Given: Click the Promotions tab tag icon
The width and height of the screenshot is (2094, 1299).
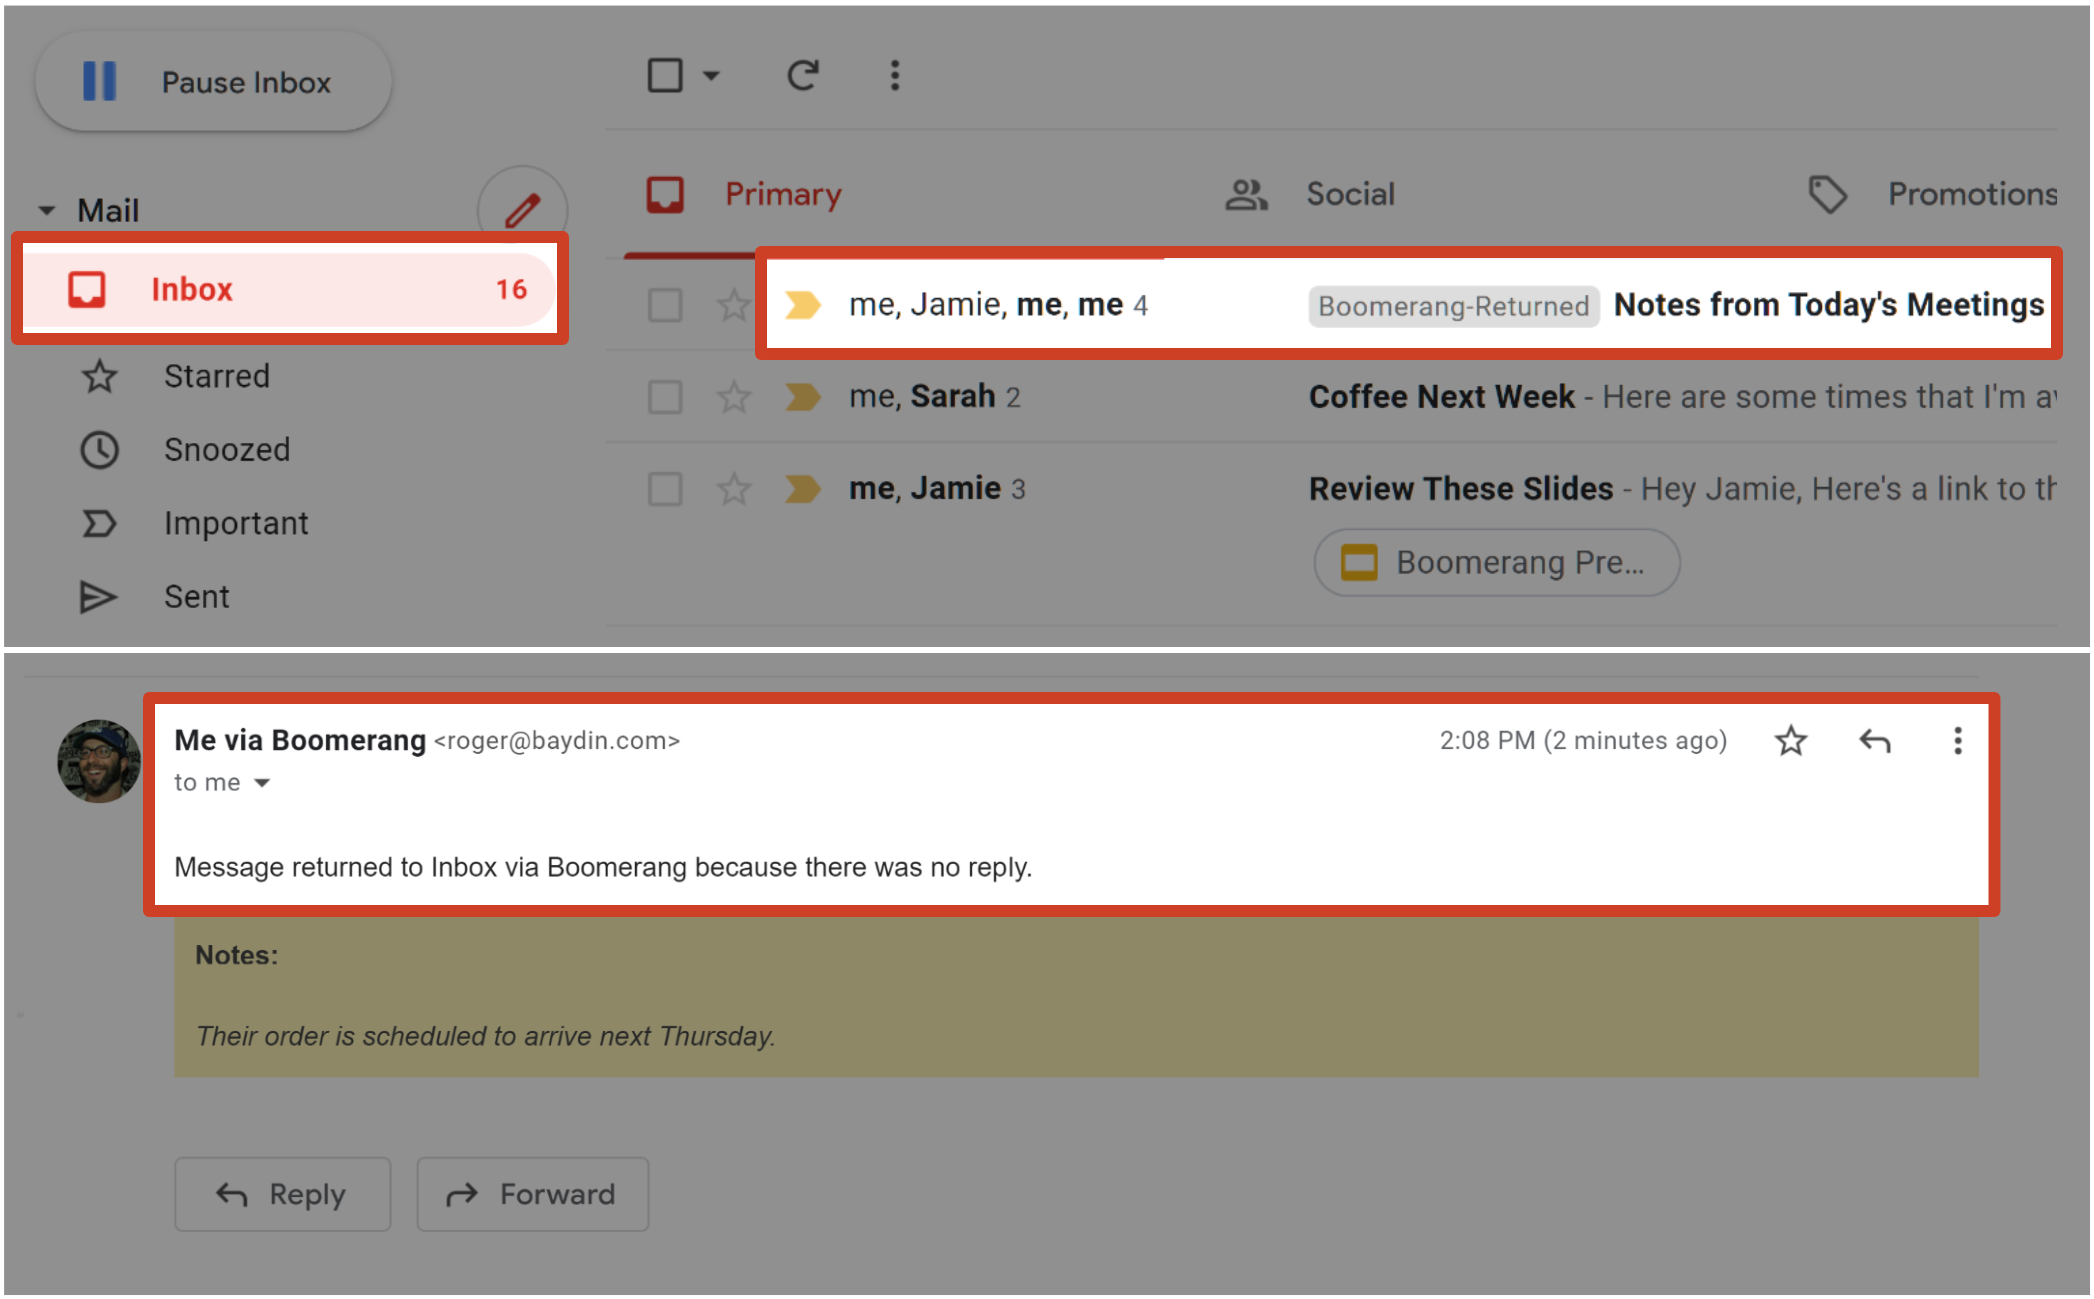Looking at the screenshot, I should [1827, 194].
